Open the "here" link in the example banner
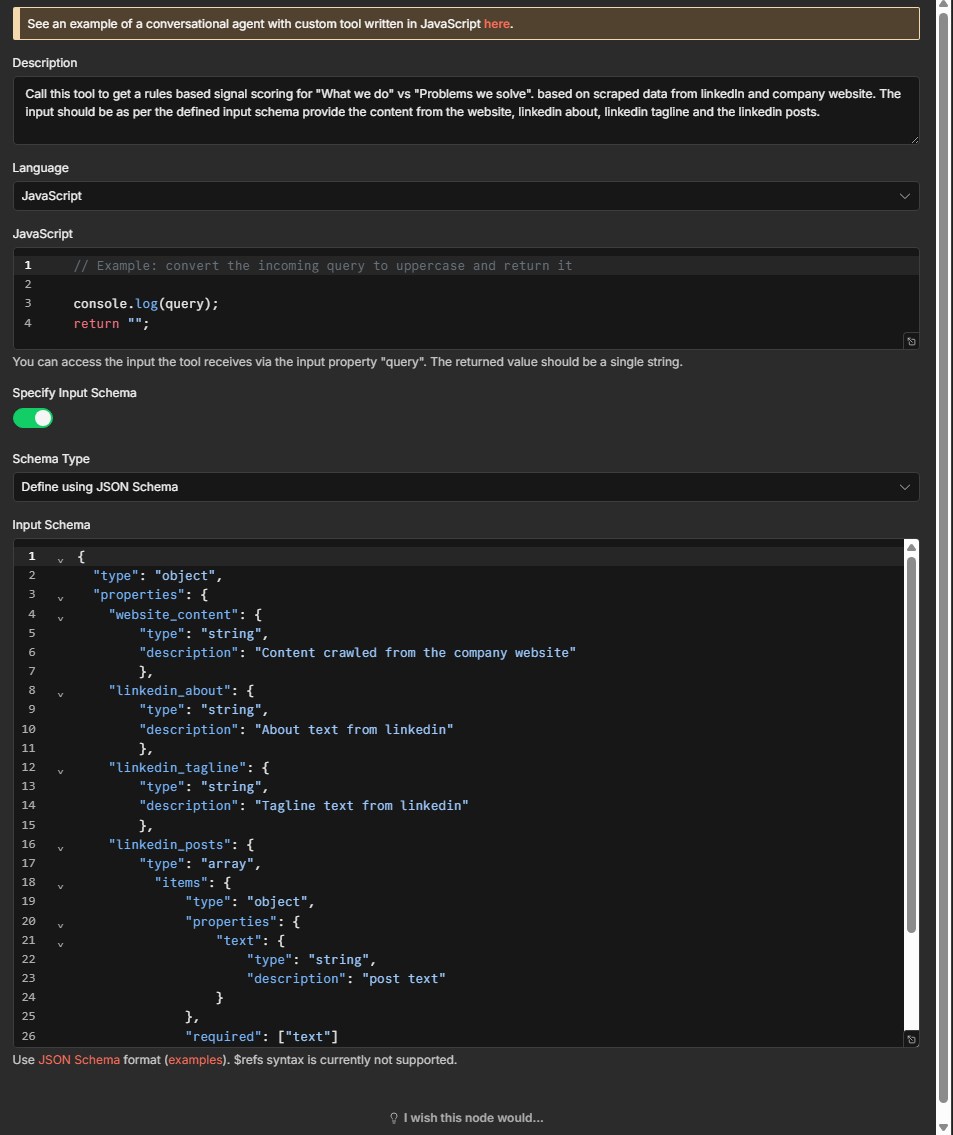Viewport: 953px width, 1135px height. (496, 23)
